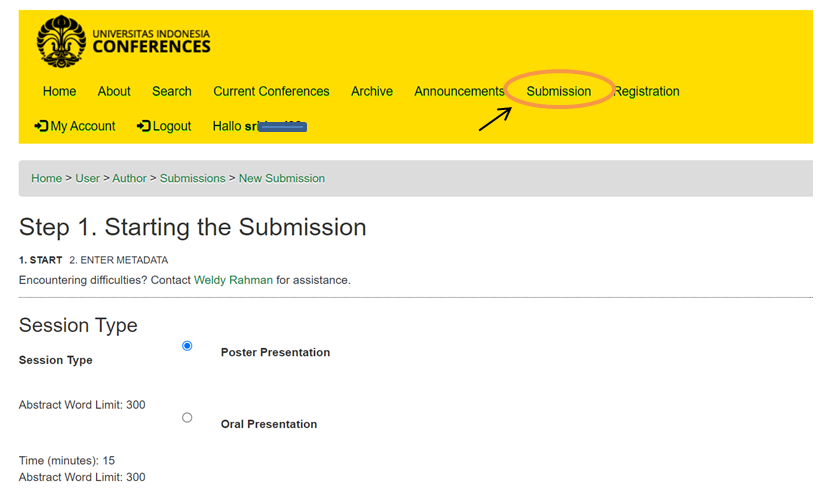828x495 pixels.
Task: Click the Home breadcrumb link
Action: [x=46, y=178]
